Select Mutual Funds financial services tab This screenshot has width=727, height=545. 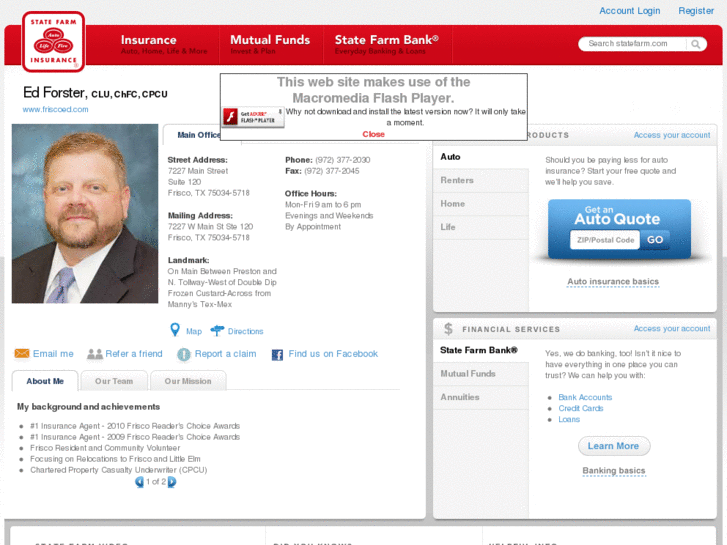coord(481,374)
